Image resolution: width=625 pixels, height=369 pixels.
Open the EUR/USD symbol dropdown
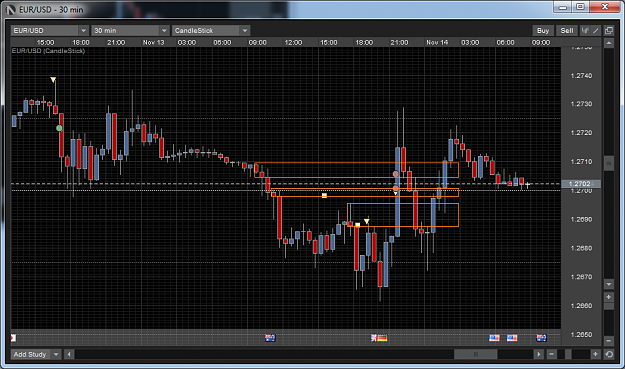(x=49, y=30)
